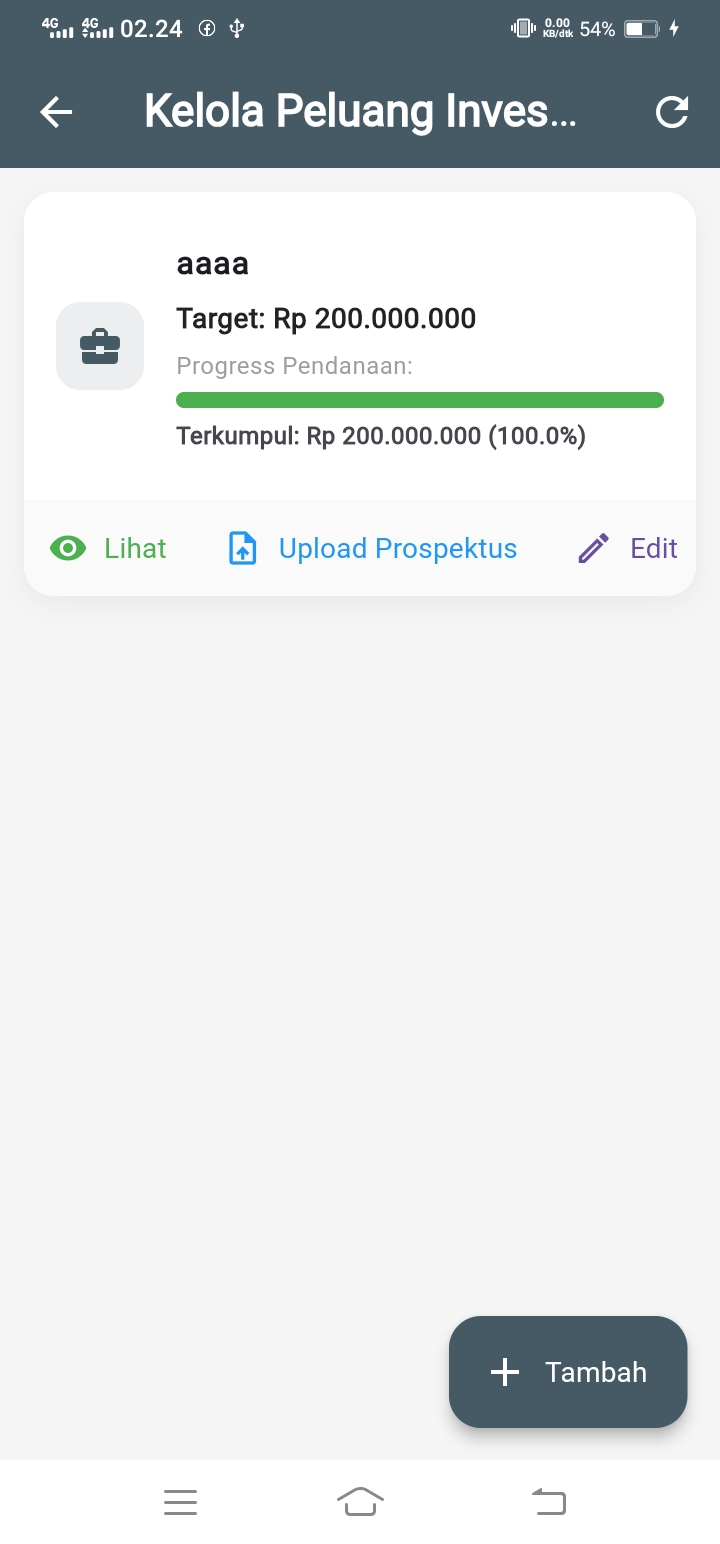Click the green funding progress bar
Image resolution: width=720 pixels, height=1544 pixels.
pyautogui.click(x=420, y=400)
